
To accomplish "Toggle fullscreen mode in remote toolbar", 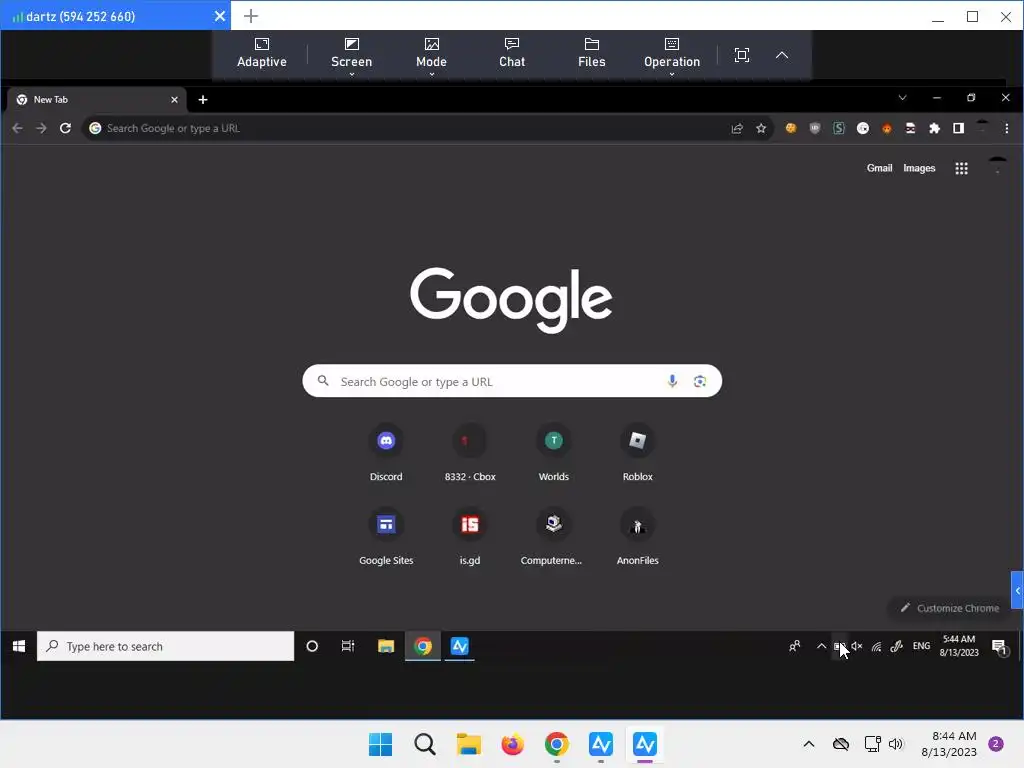I will pyautogui.click(x=741, y=55).
